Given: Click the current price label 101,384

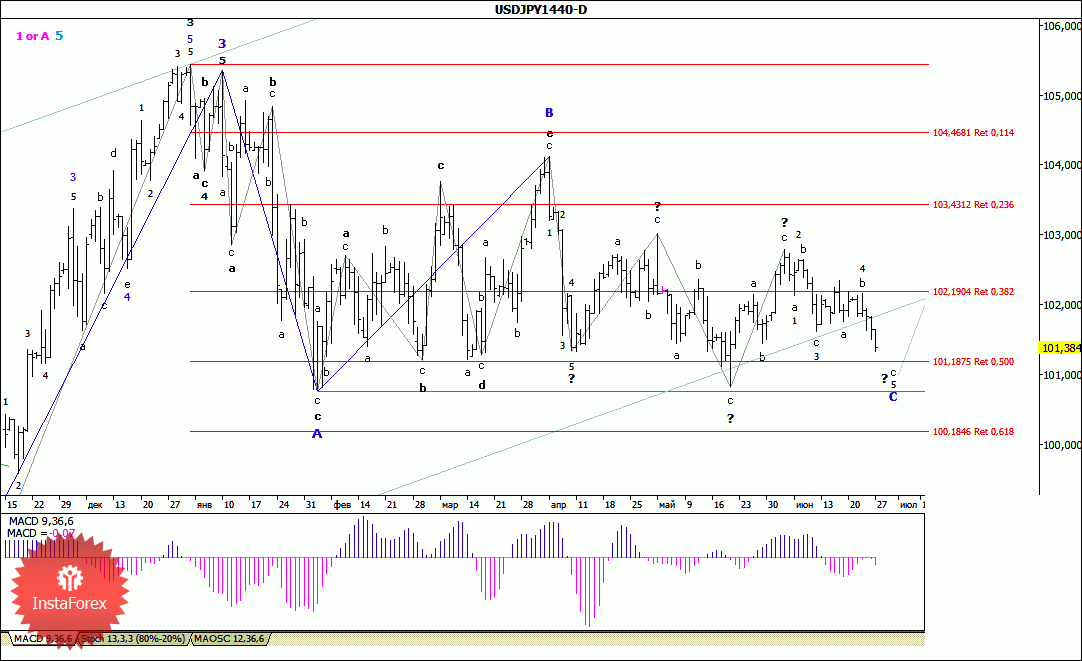Looking at the screenshot, I should [x=1061, y=348].
